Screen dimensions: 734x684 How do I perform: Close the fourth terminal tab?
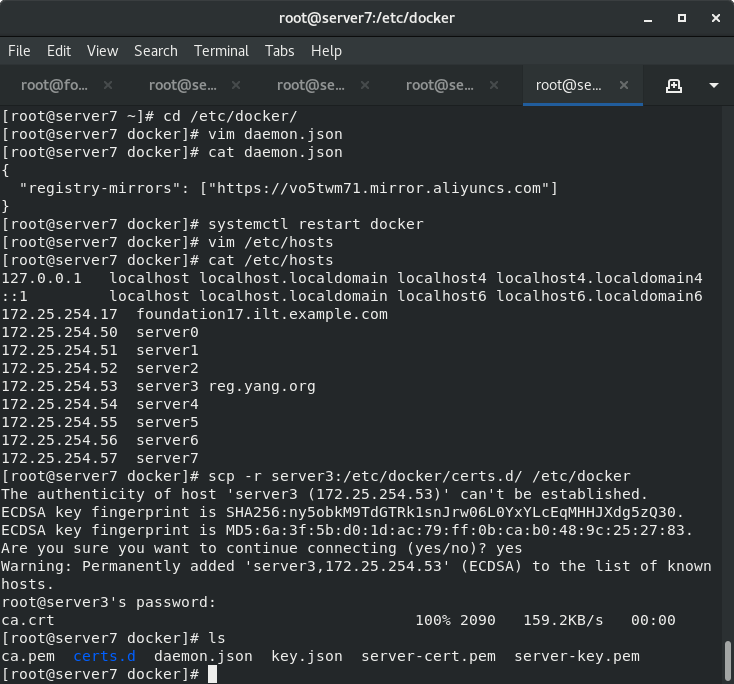point(493,85)
